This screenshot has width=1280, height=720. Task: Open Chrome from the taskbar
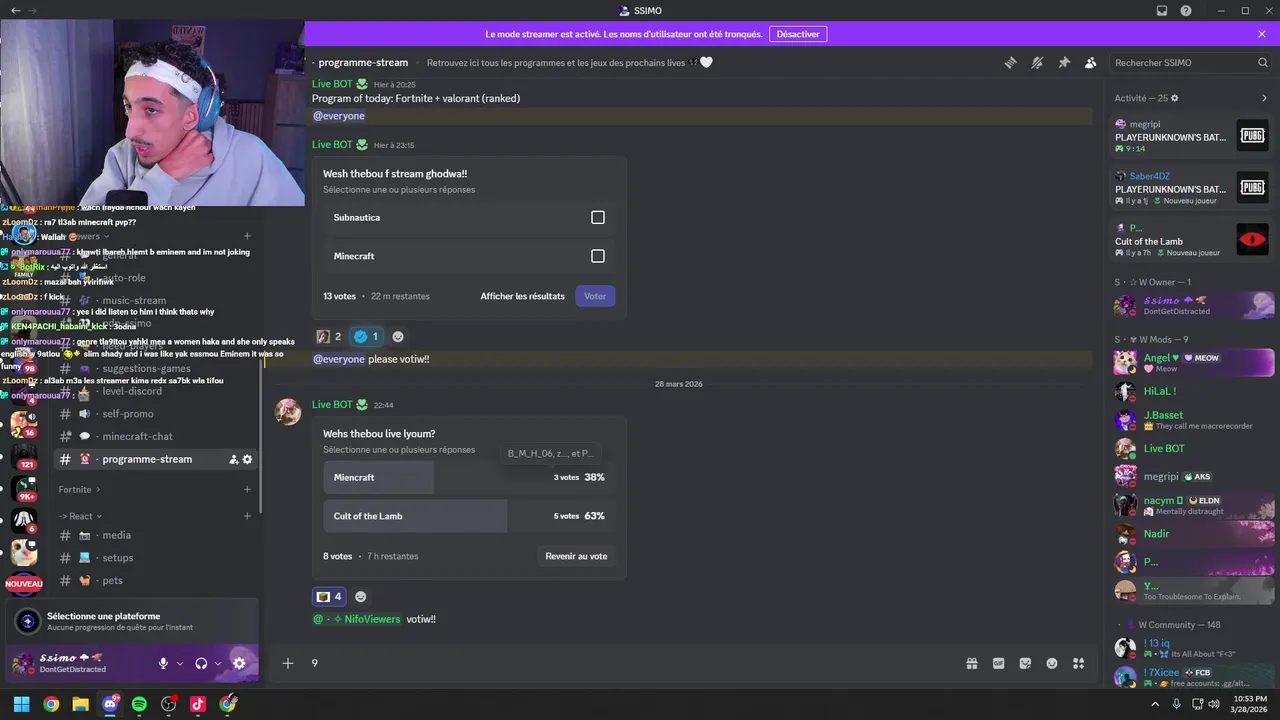pyautogui.click(x=51, y=704)
